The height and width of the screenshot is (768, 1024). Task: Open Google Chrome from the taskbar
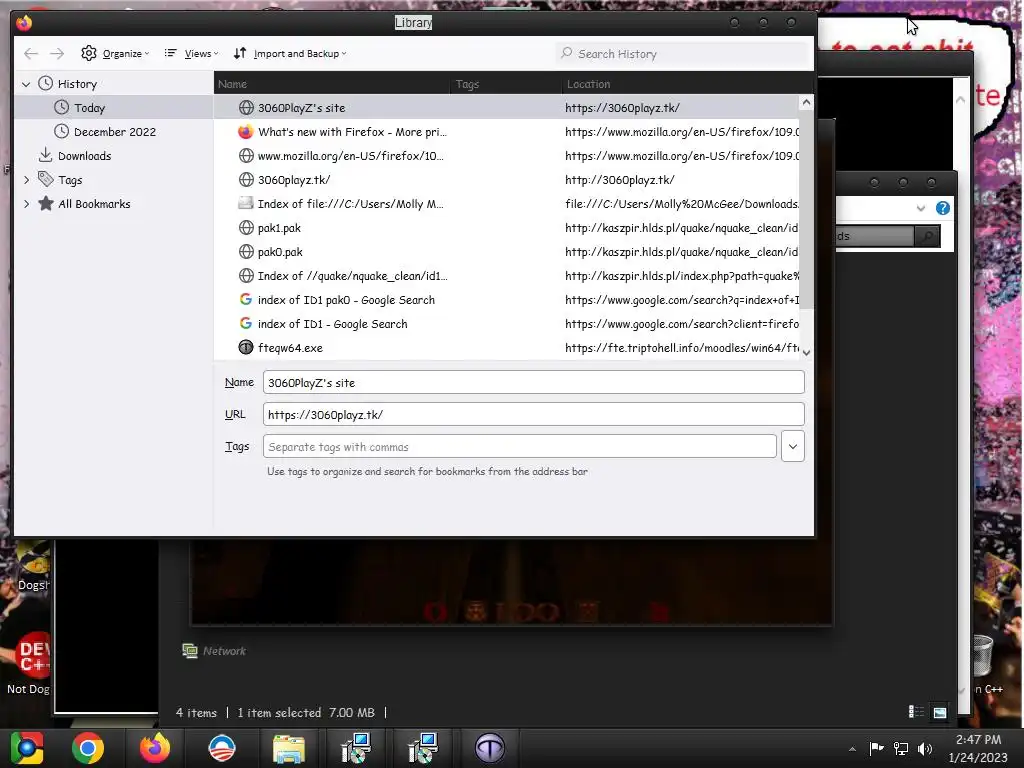(x=88, y=748)
